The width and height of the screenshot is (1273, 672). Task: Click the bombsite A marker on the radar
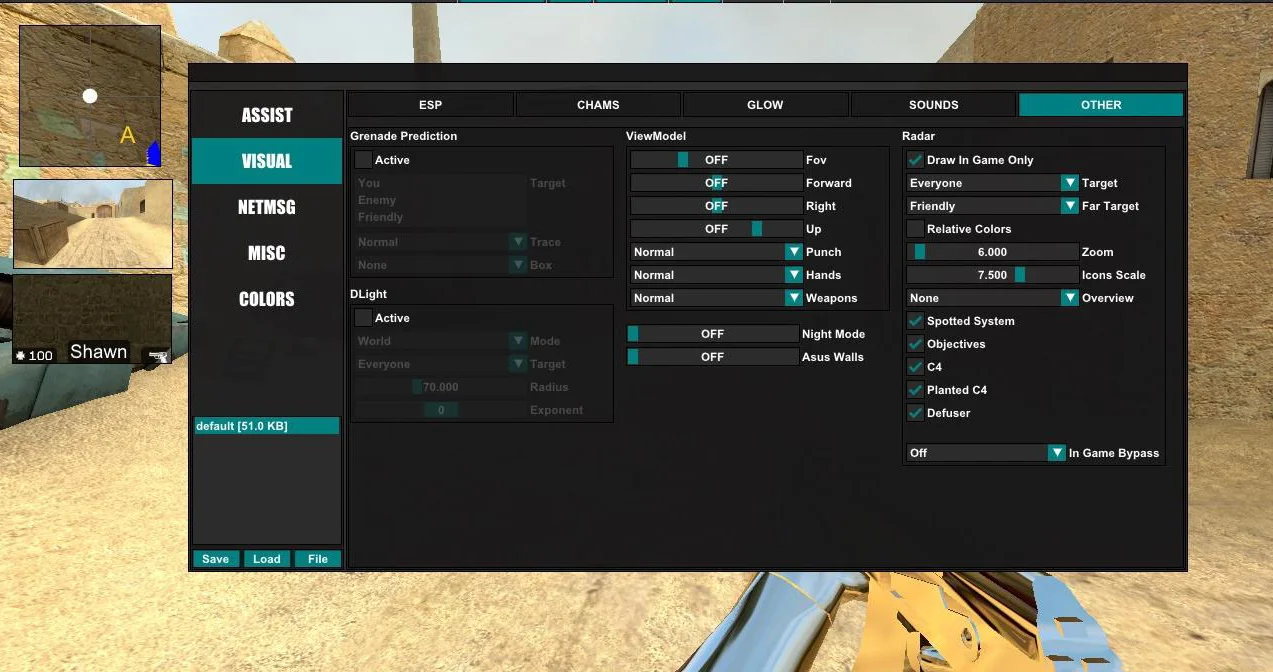pos(127,135)
